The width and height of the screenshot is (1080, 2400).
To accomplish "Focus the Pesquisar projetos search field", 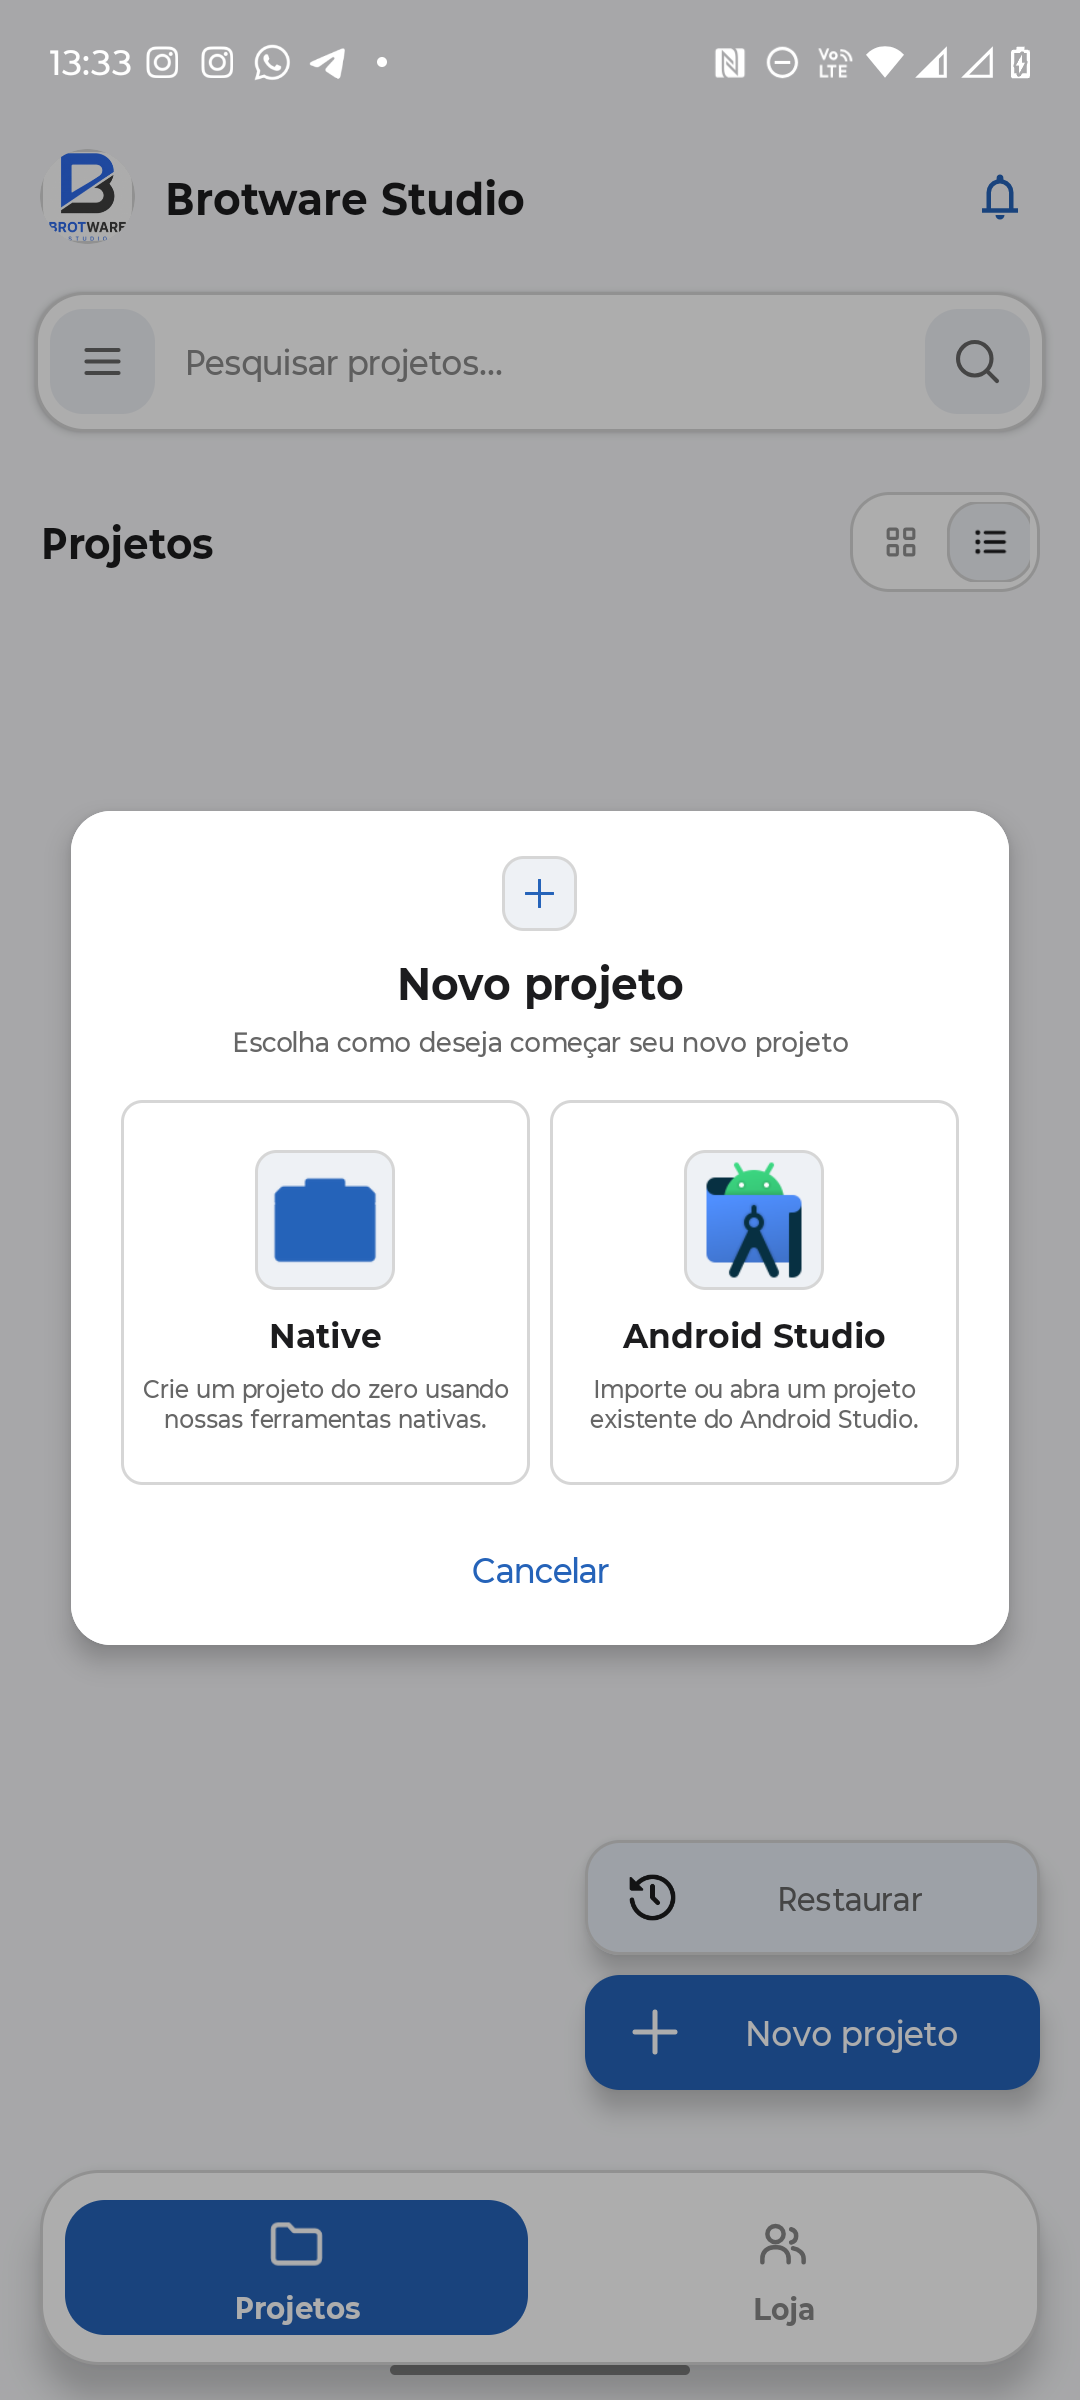I will 540,362.
